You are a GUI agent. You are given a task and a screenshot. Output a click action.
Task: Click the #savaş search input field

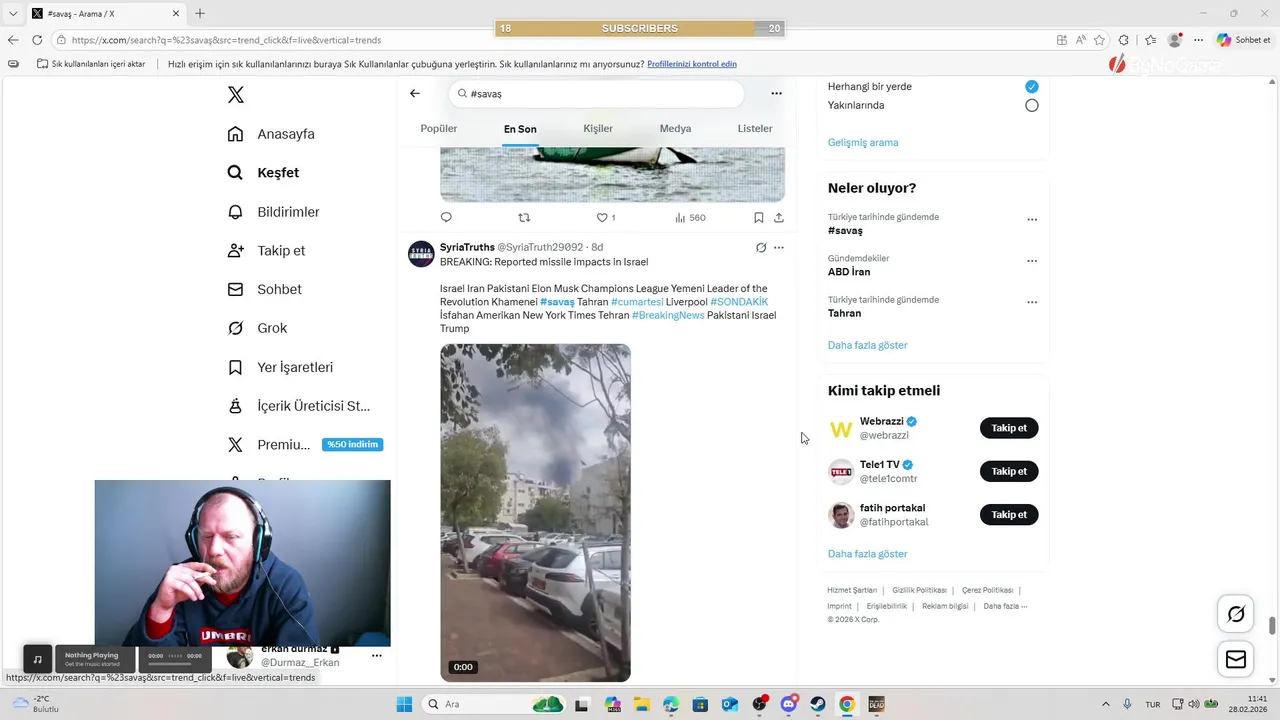point(596,93)
